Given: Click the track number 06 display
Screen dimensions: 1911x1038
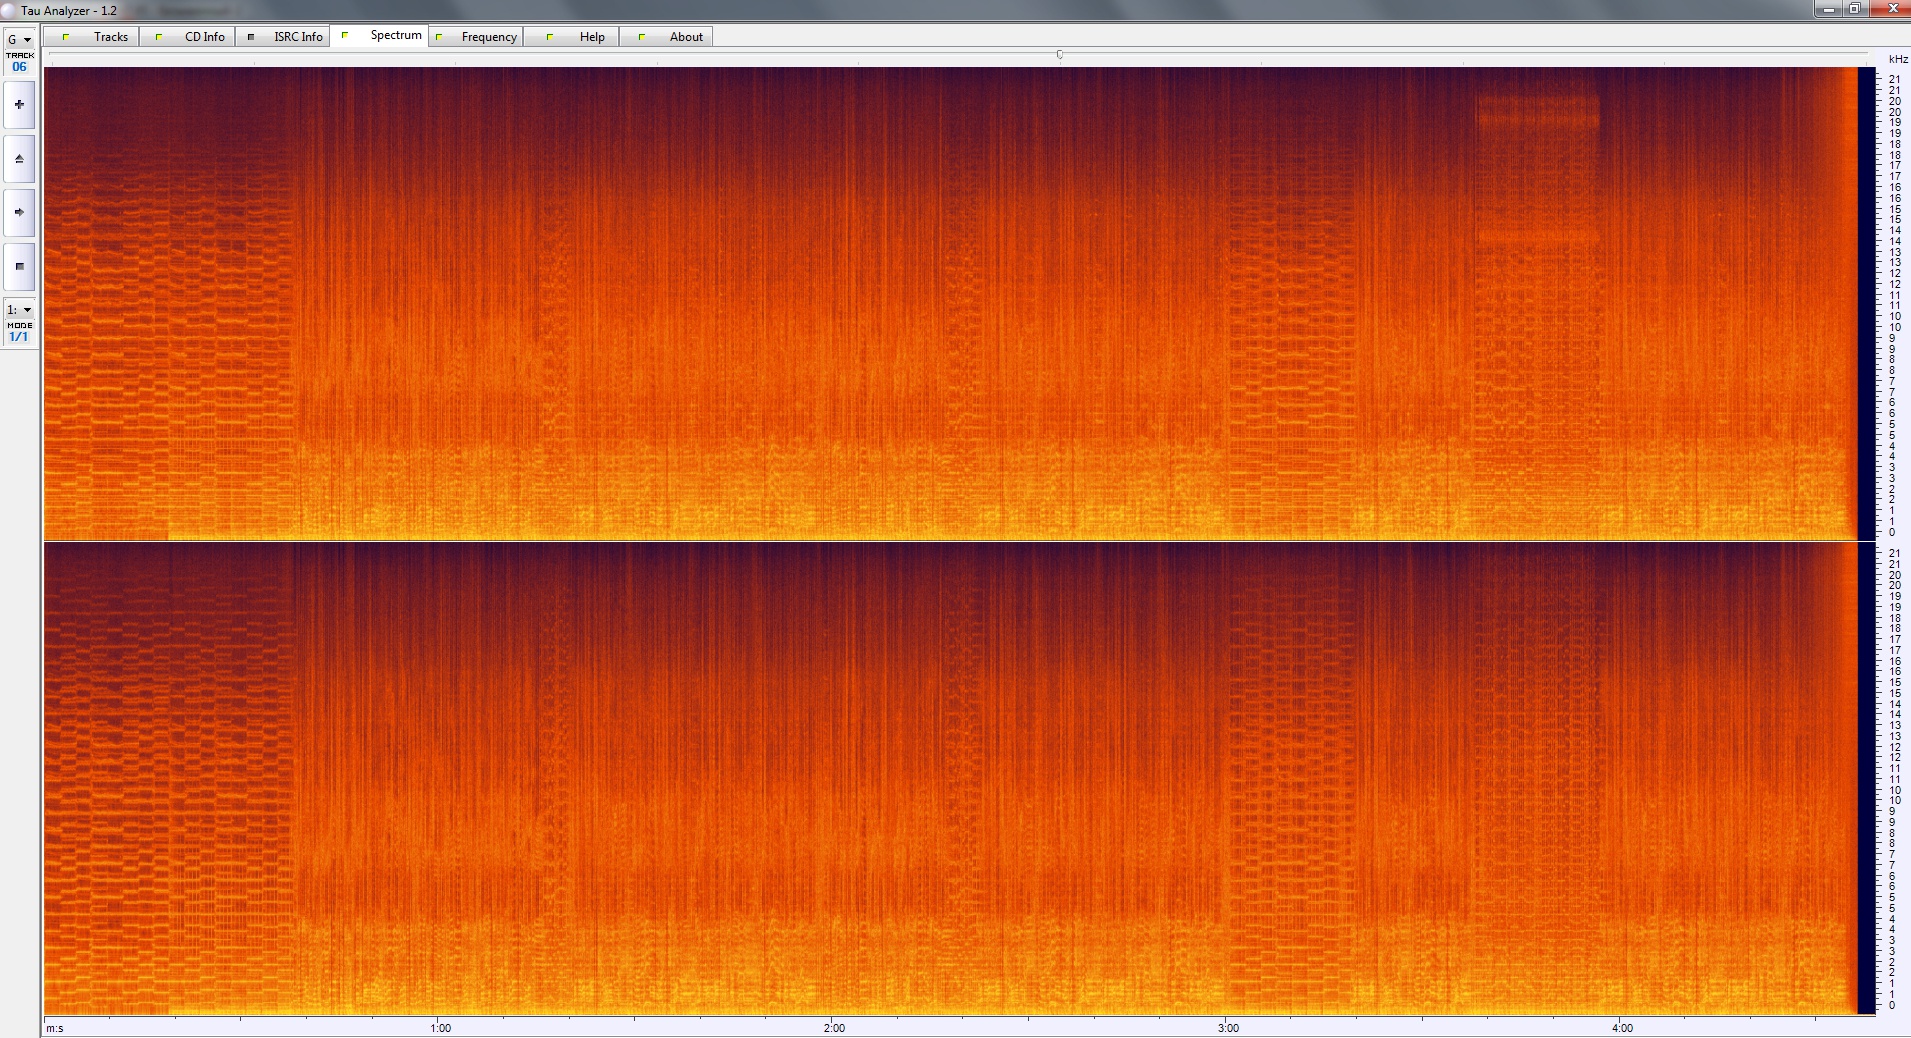Looking at the screenshot, I should coord(19,67).
